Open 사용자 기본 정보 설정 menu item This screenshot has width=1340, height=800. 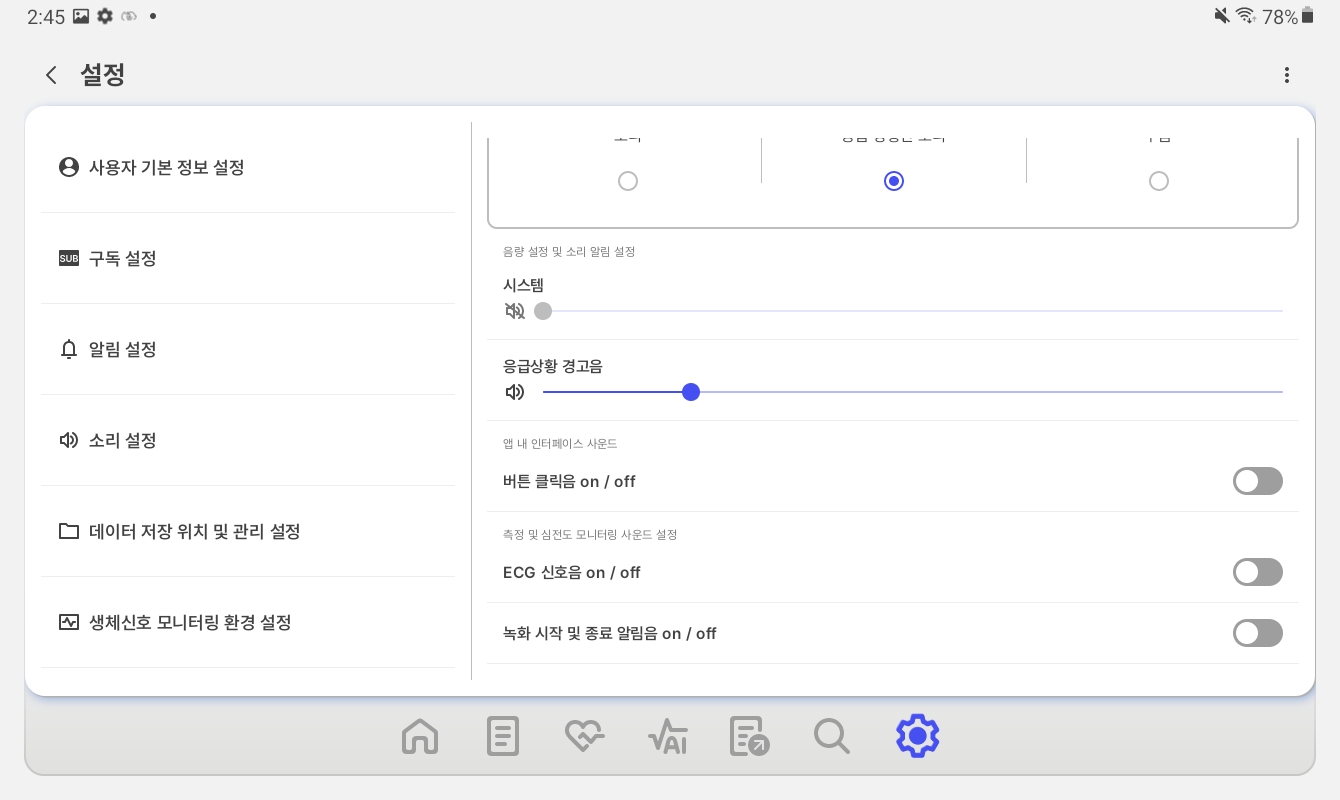click(248, 167)
